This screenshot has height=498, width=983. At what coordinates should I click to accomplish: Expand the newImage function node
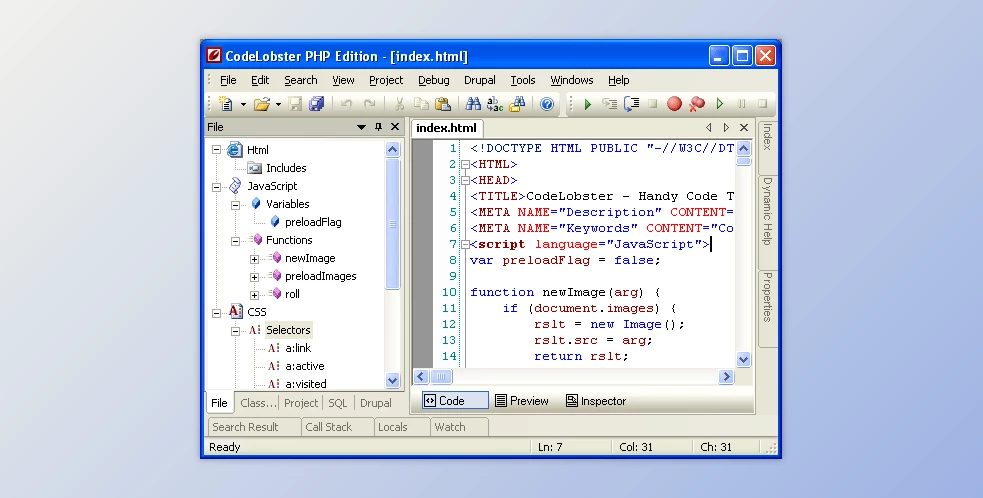(x=255, y=259)
